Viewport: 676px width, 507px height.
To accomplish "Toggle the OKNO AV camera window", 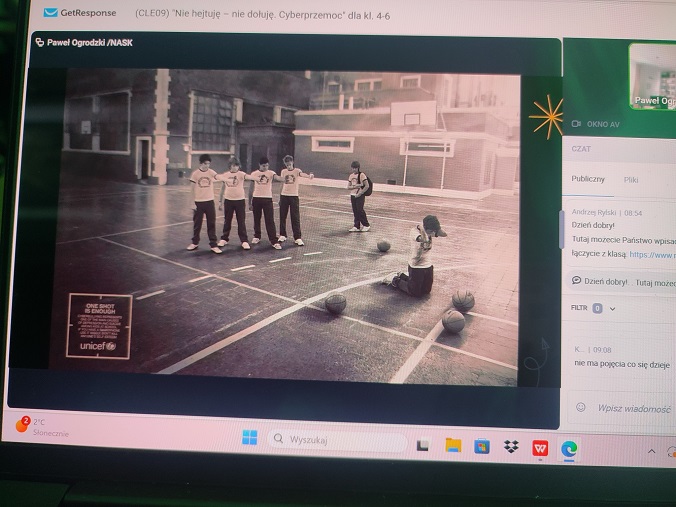I will pos(597,123).
